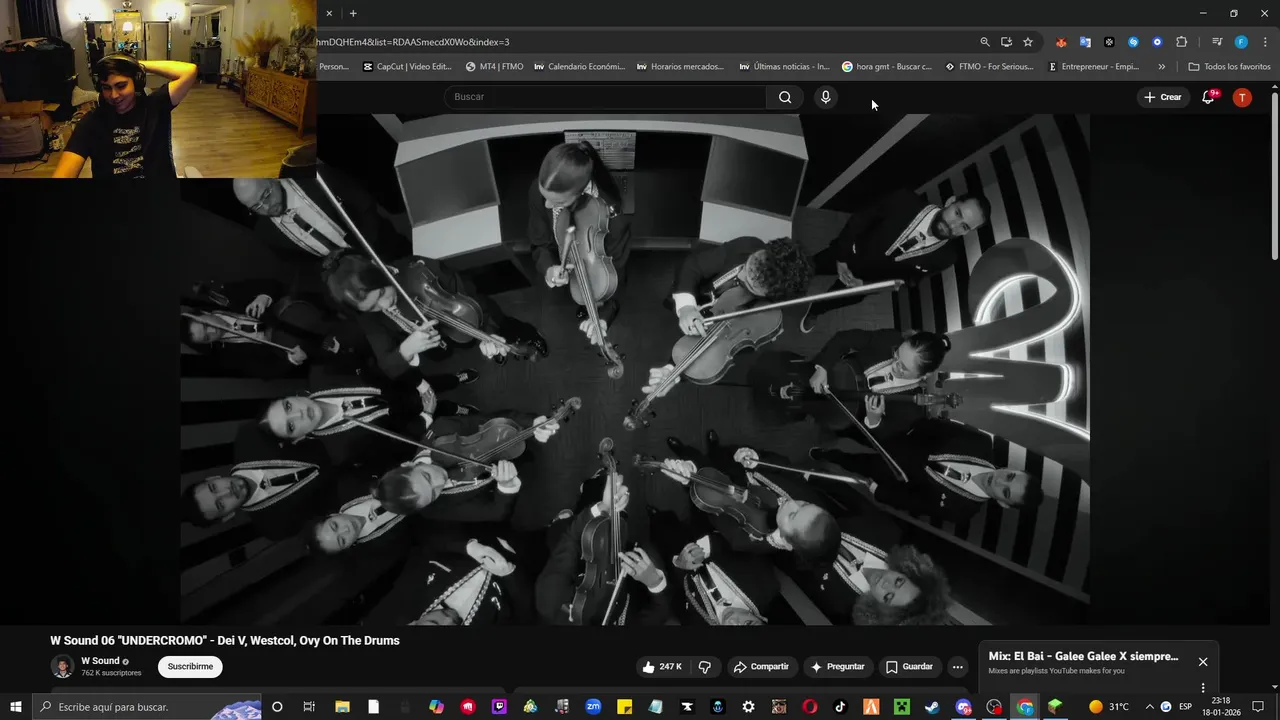Open Steam icon on taskbar

click(932, 707)
